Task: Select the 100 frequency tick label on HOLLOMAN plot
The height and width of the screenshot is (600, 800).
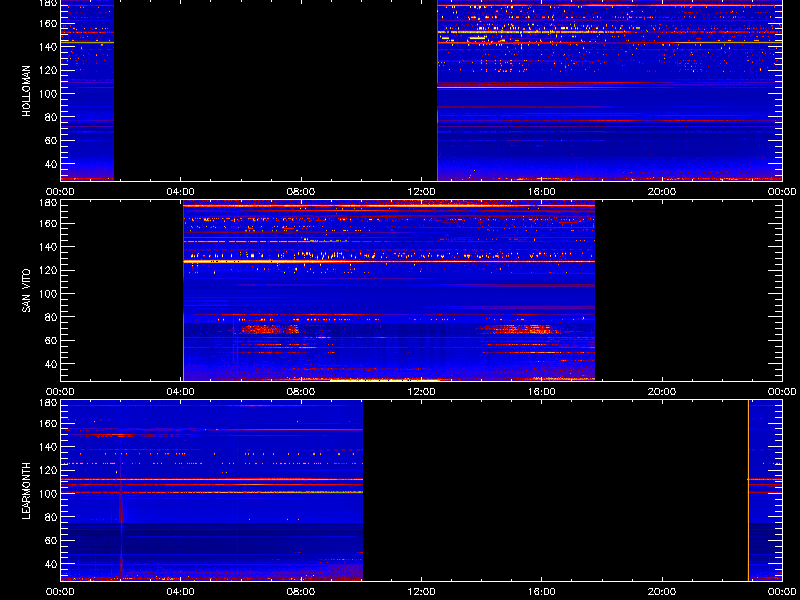Action: (50, 93)
